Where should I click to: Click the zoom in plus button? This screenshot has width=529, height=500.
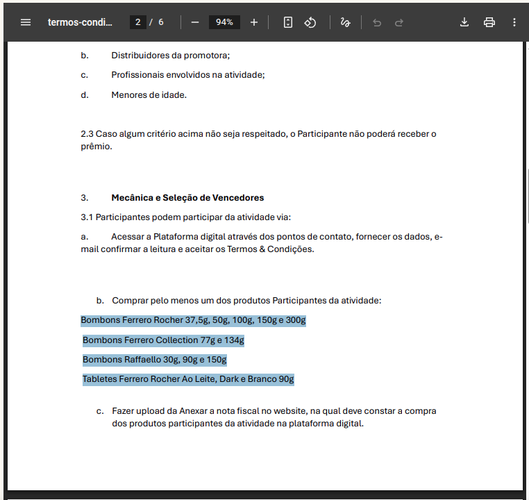coord(254,23)
